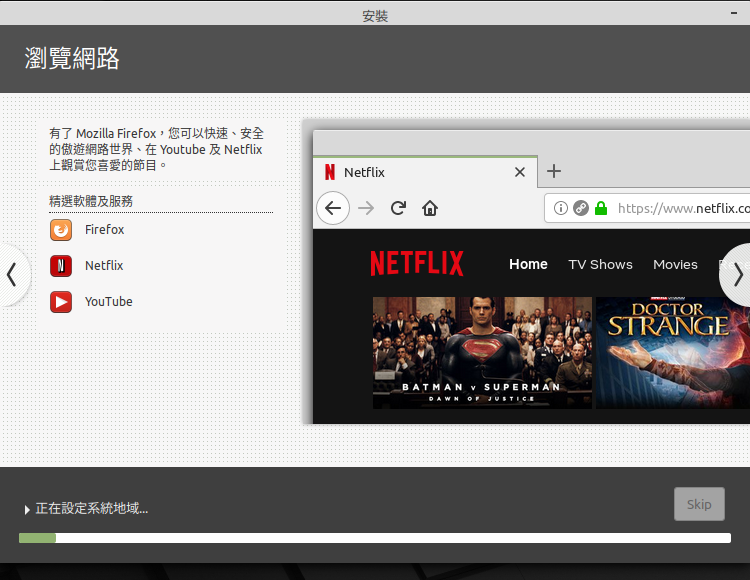Click the permissions link icon in address bar
The height and width of the screenshot is (580, 750).
(581, 208)
